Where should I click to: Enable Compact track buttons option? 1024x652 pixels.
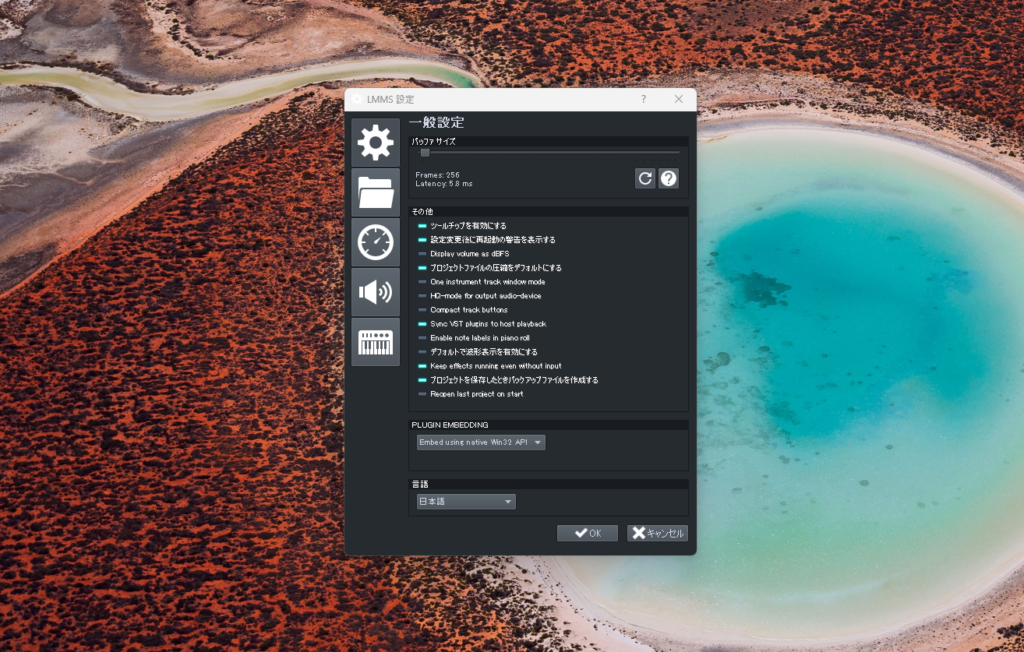click(422, 310)
